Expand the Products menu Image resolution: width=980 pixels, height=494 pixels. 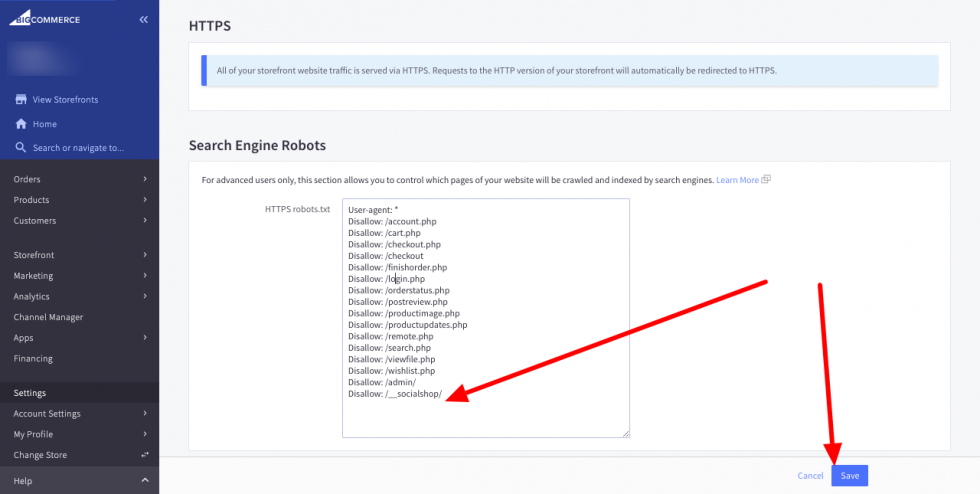[79, 200]
